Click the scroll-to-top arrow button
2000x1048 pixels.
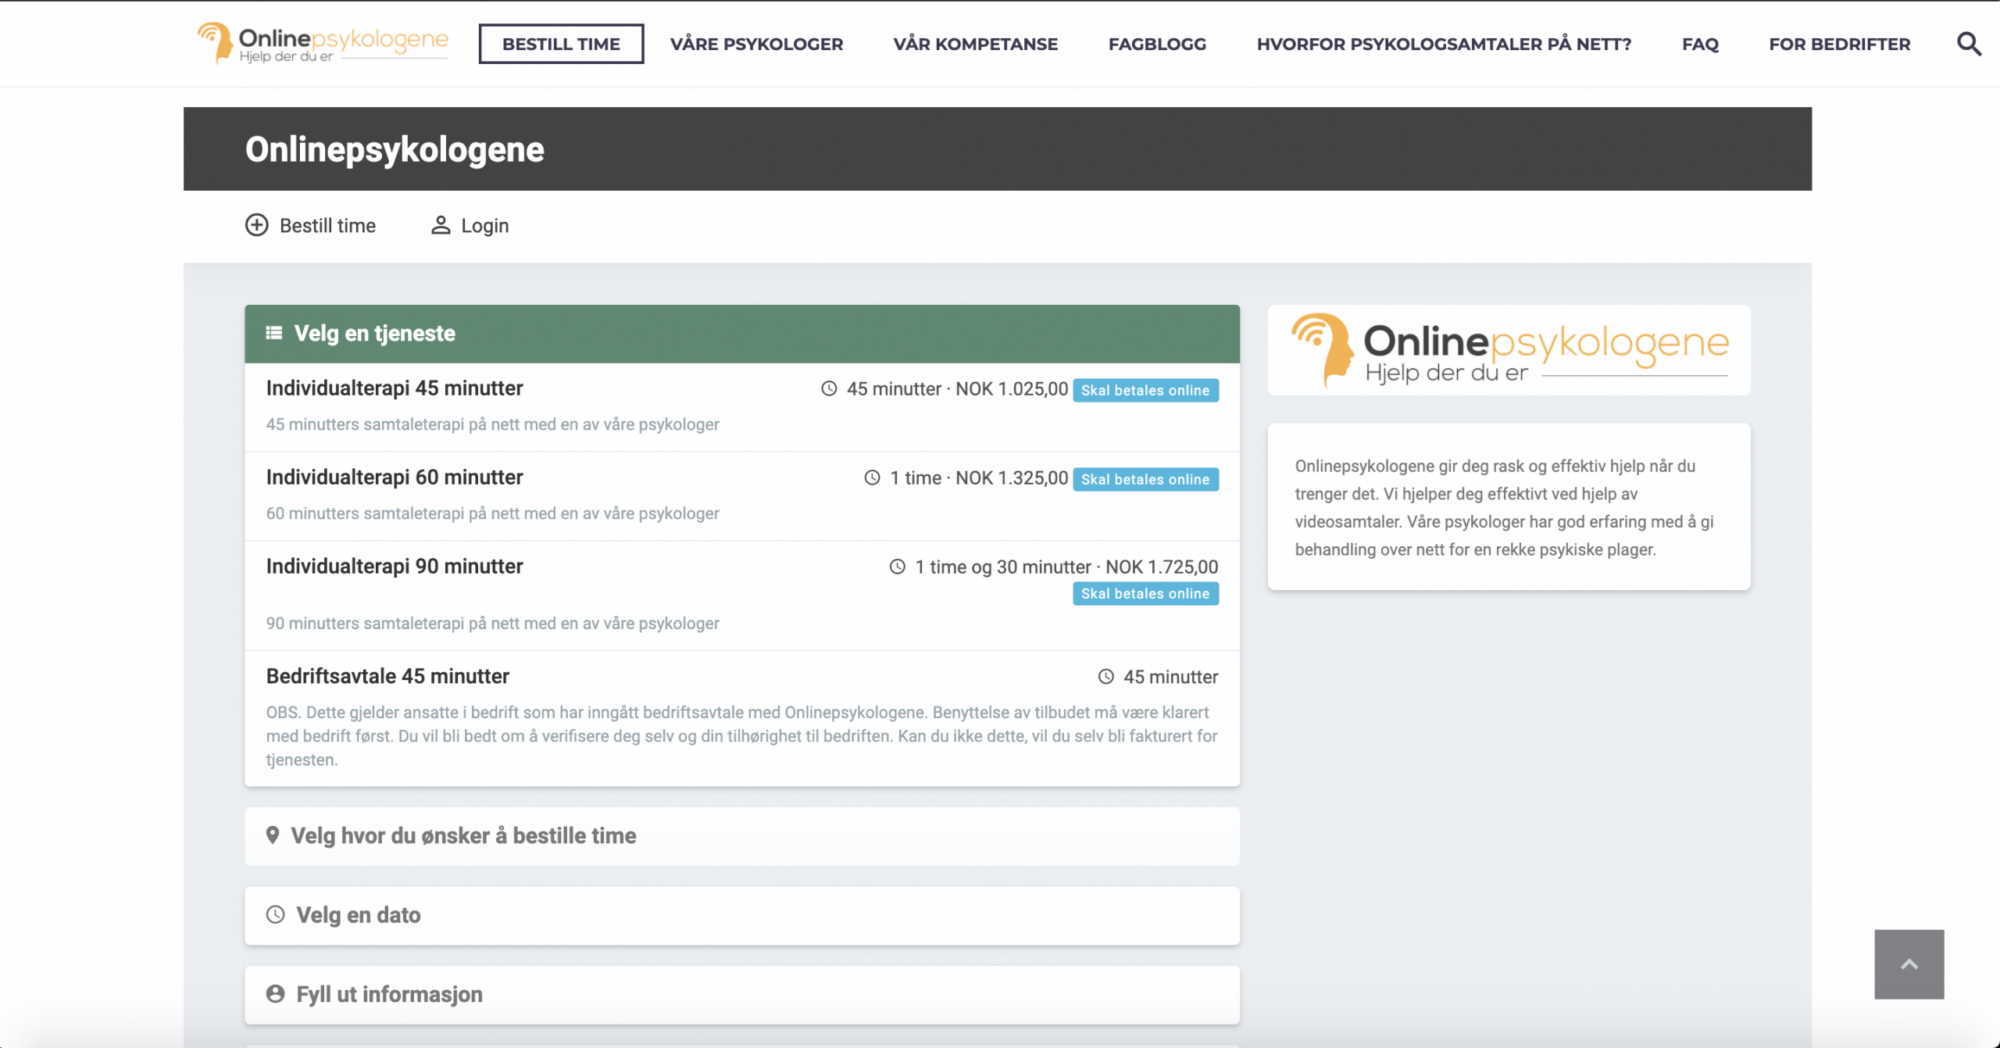(x=1909, y=964)
